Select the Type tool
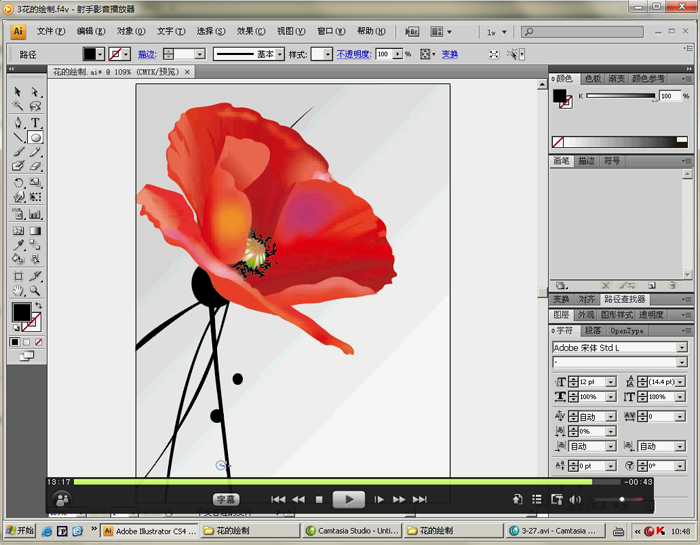The width and height of the screenshot is (700, 545). (35, 123)
